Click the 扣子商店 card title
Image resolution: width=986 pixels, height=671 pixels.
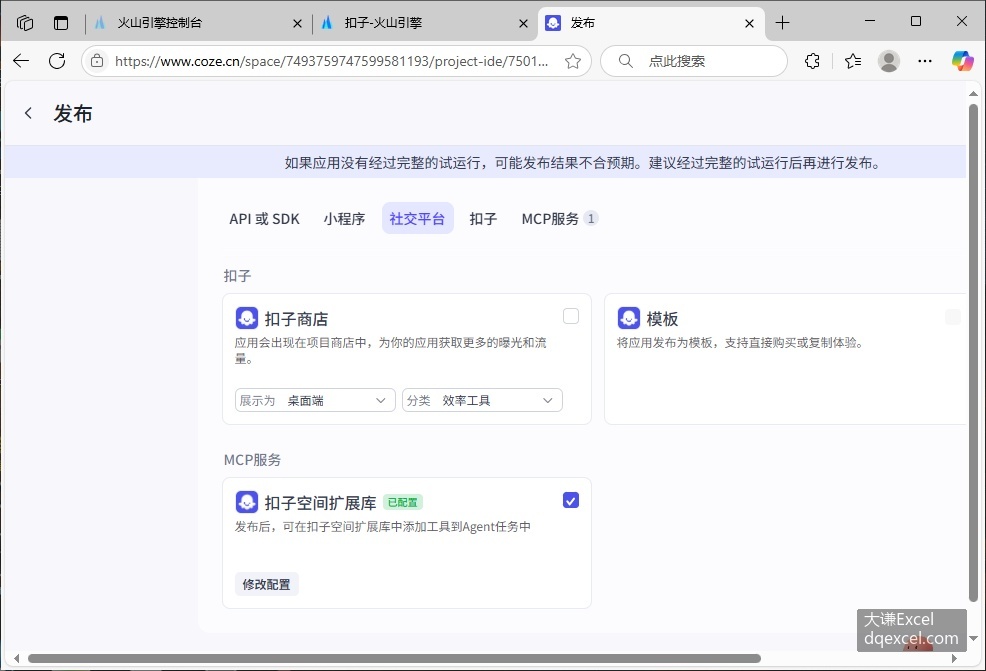coord(296,319)
